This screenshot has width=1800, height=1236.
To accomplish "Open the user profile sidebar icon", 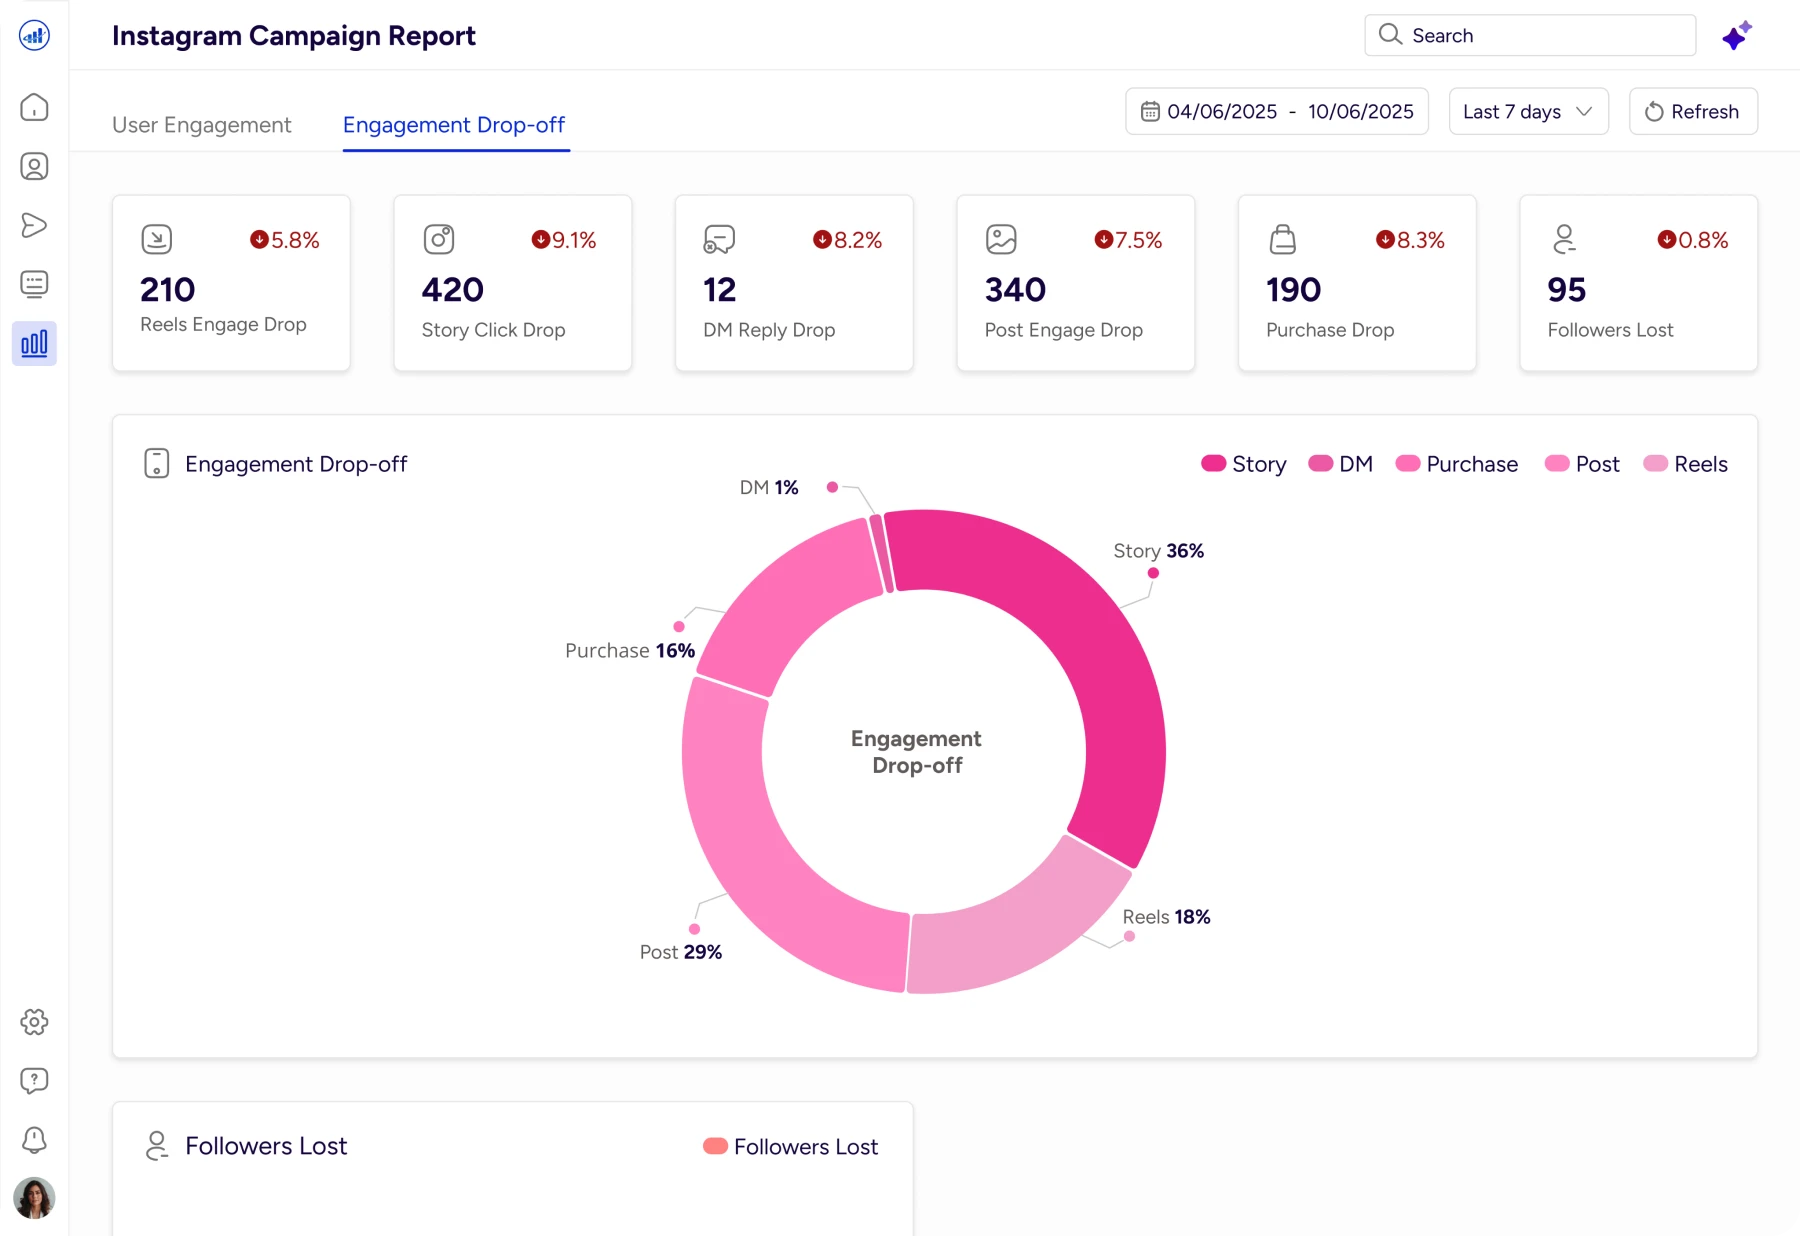I will (x=34, y=166).
